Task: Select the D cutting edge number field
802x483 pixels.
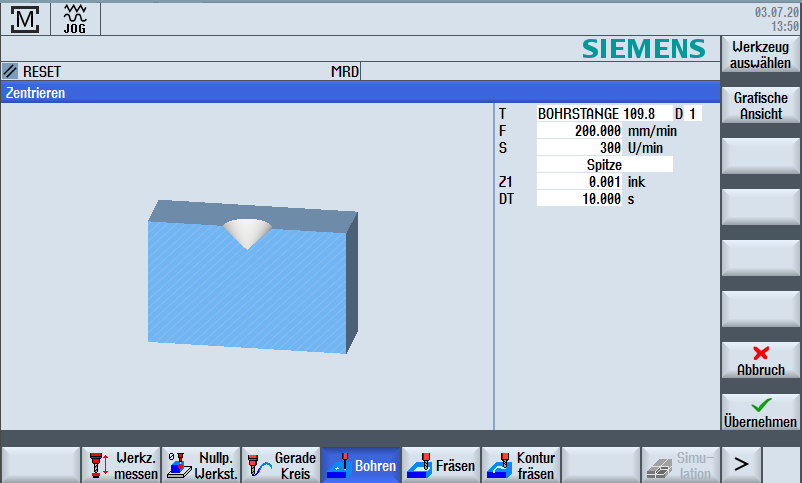Action: [x=693, y=114]
